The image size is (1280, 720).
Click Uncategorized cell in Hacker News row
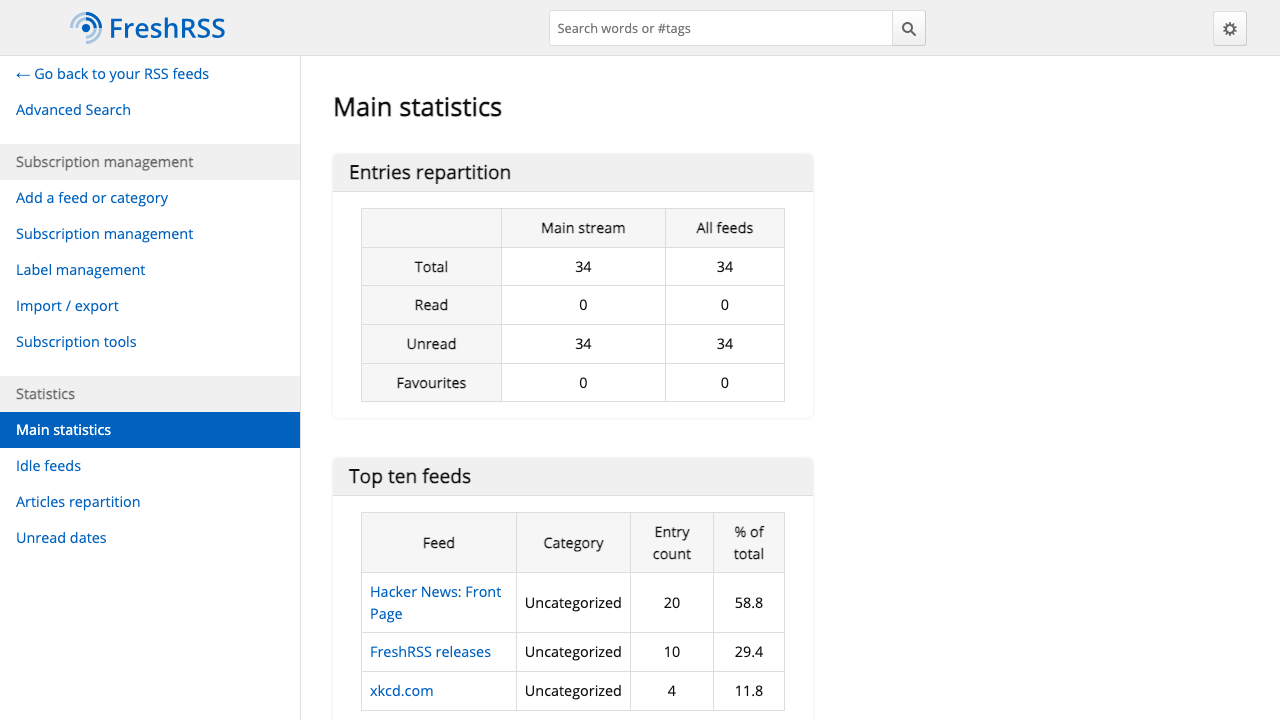pyautogui.click(x=573, y=603)
